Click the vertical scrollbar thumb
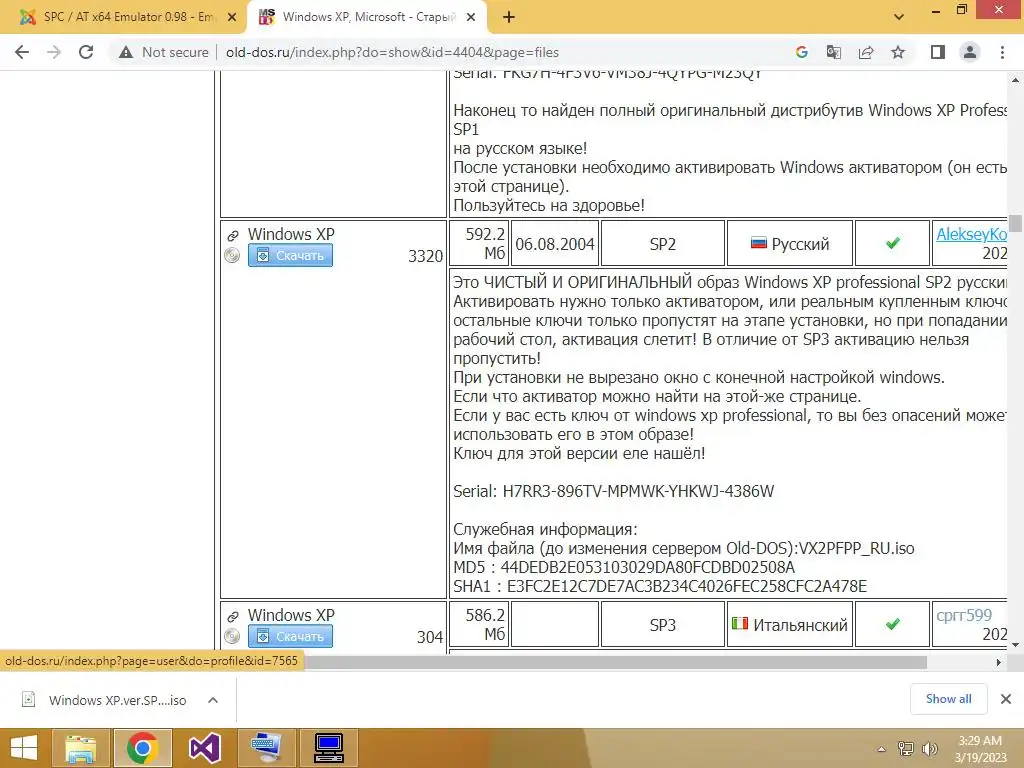 click(1015, 223)
